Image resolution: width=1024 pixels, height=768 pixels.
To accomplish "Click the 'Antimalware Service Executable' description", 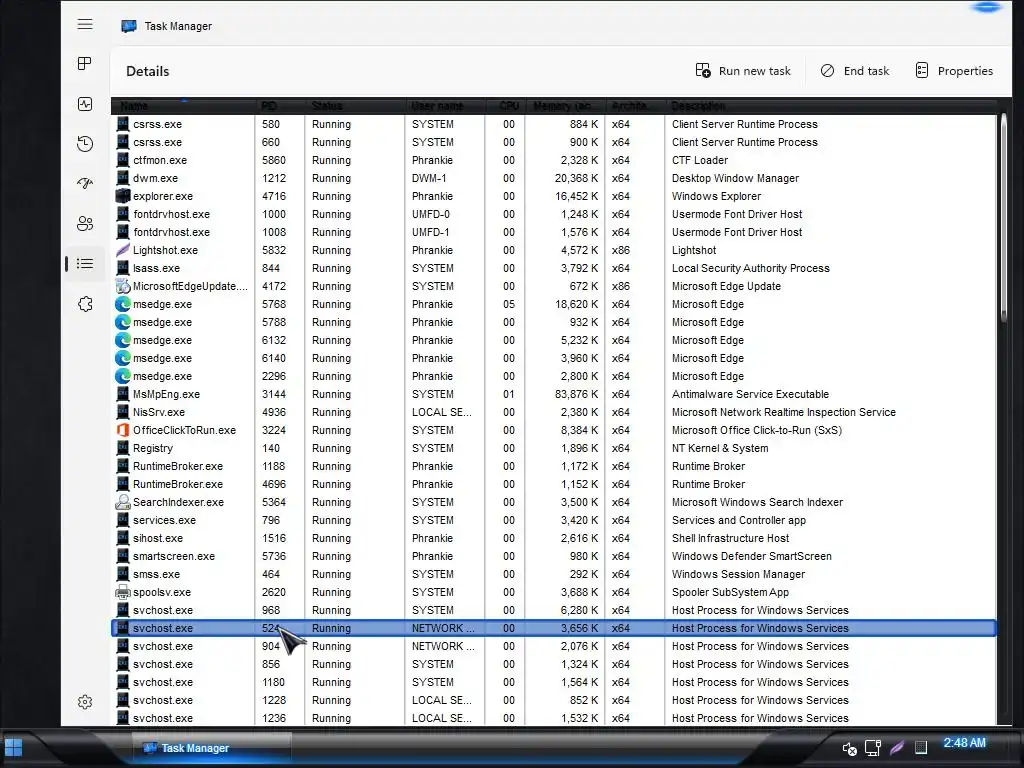I will coord(750,394).
